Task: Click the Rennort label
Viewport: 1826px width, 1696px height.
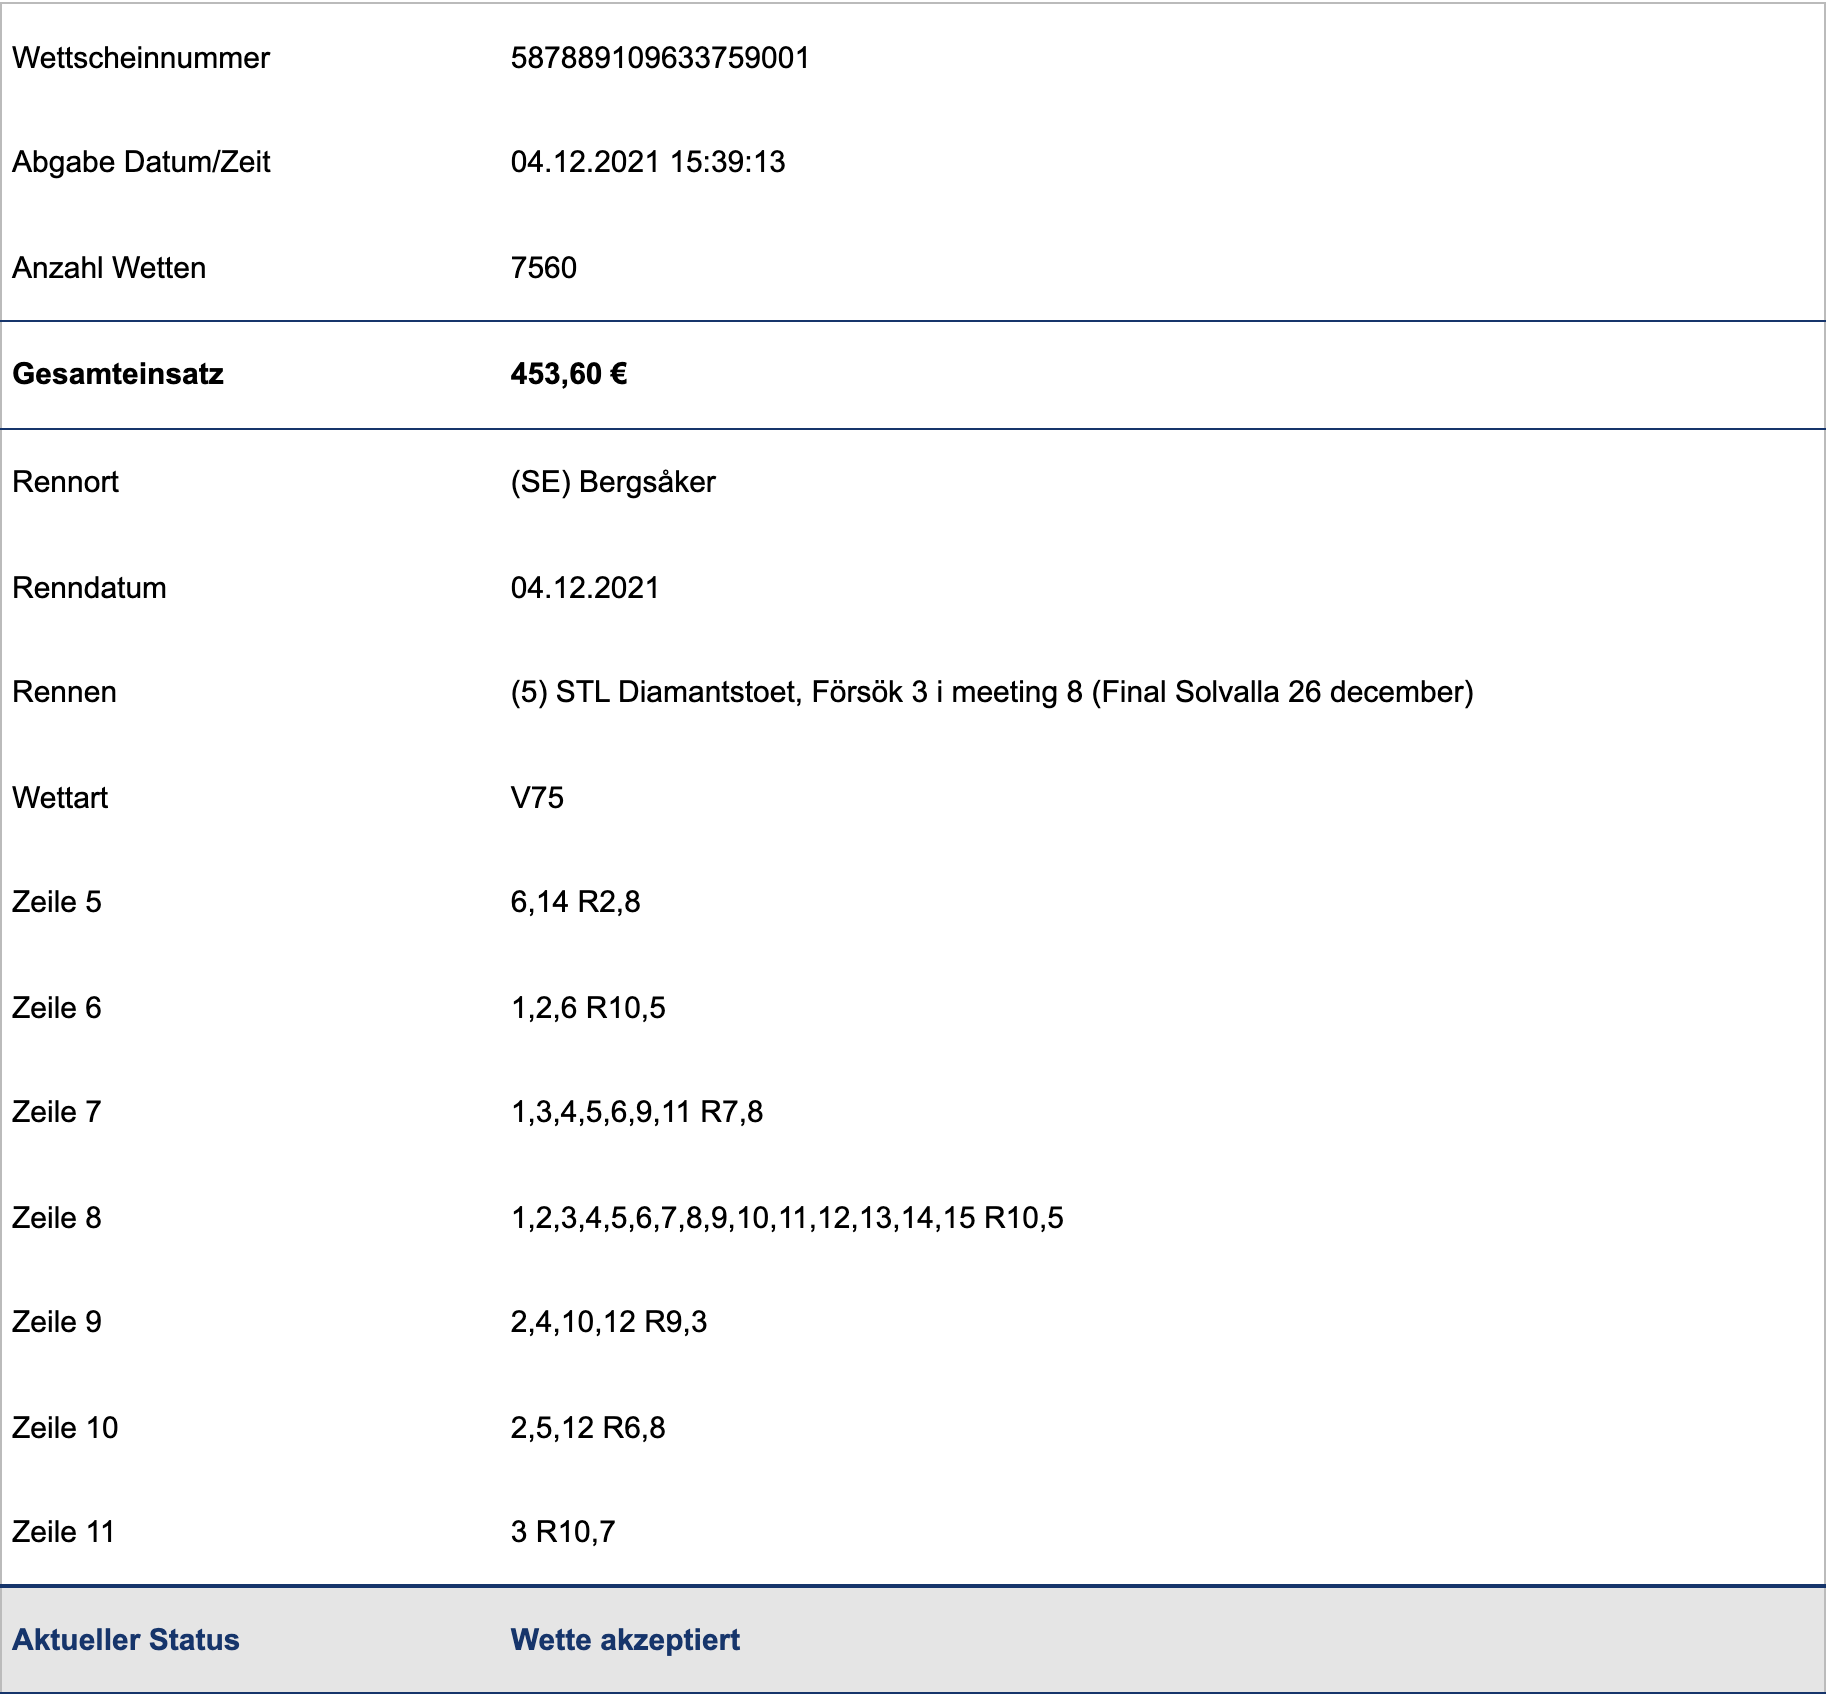Action: pos(65,482)
